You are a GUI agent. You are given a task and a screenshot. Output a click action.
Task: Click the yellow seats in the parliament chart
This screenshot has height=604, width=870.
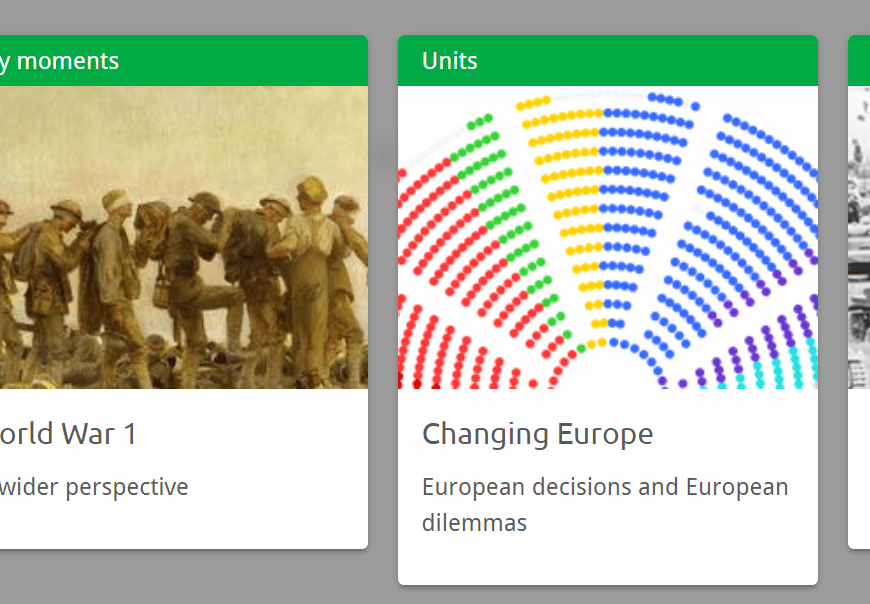tap(572, 180)
